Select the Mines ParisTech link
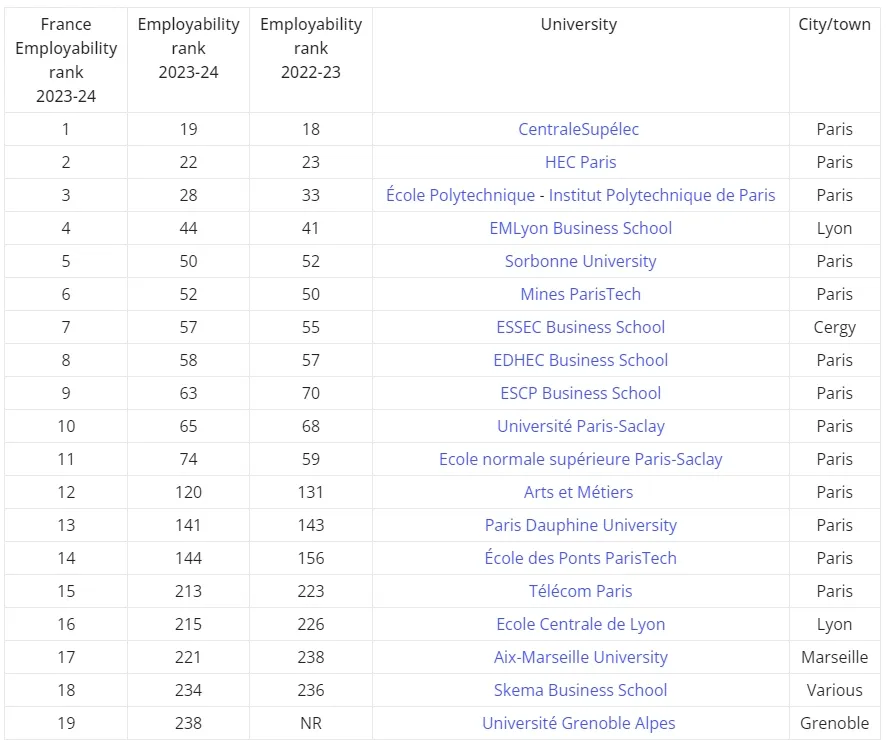Viewport: 886px width, 740px height. pos(580,294)
